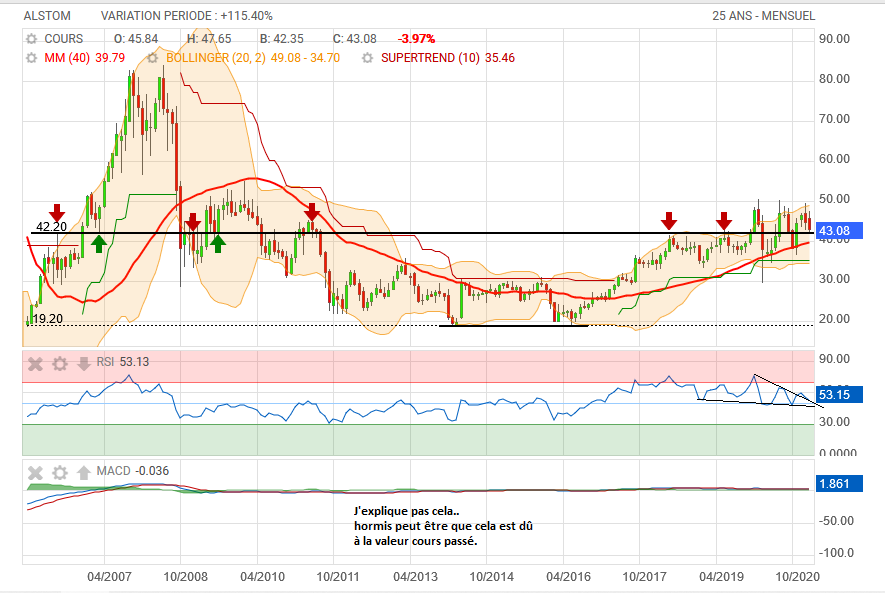The width and height of the screenshot is (885, 593).
Task: Click the 04/2016 date axis label
Action: [568, 577]
